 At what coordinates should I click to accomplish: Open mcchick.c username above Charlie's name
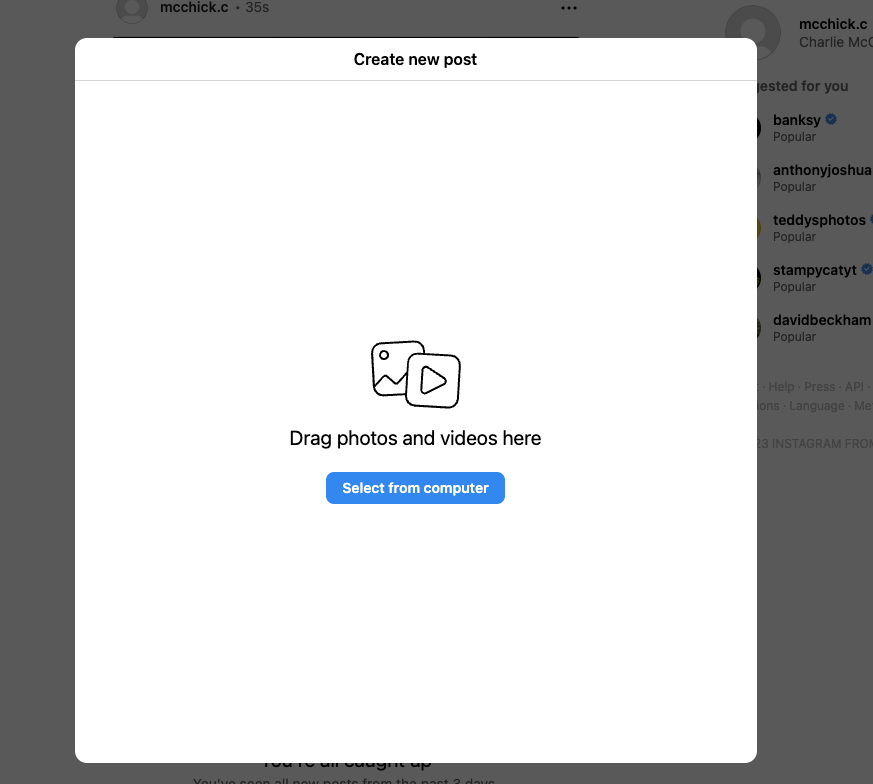pos(833,24)
